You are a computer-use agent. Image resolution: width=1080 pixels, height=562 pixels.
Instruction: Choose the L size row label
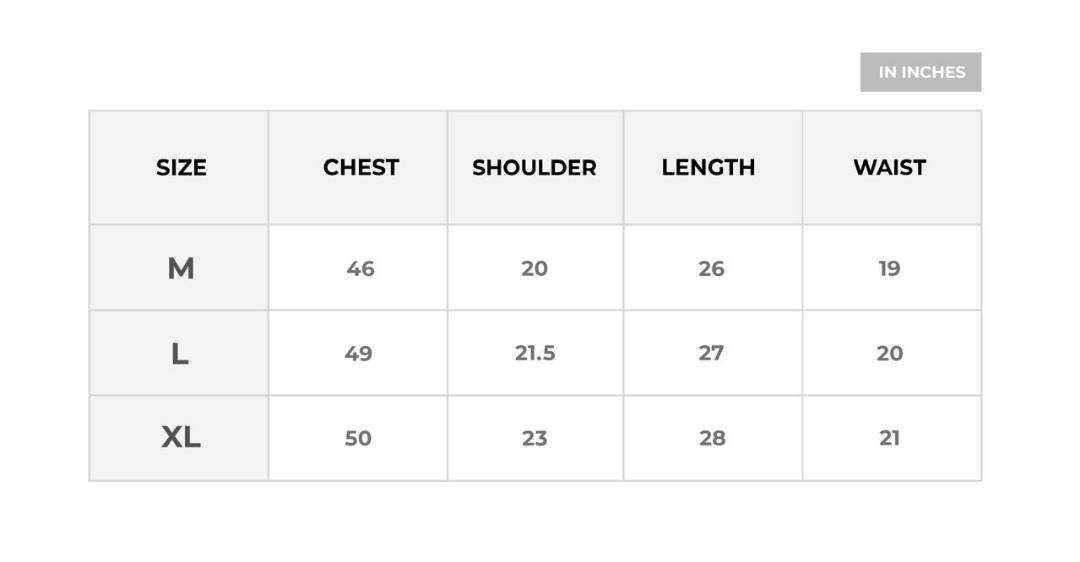click(x=180, y=353)
